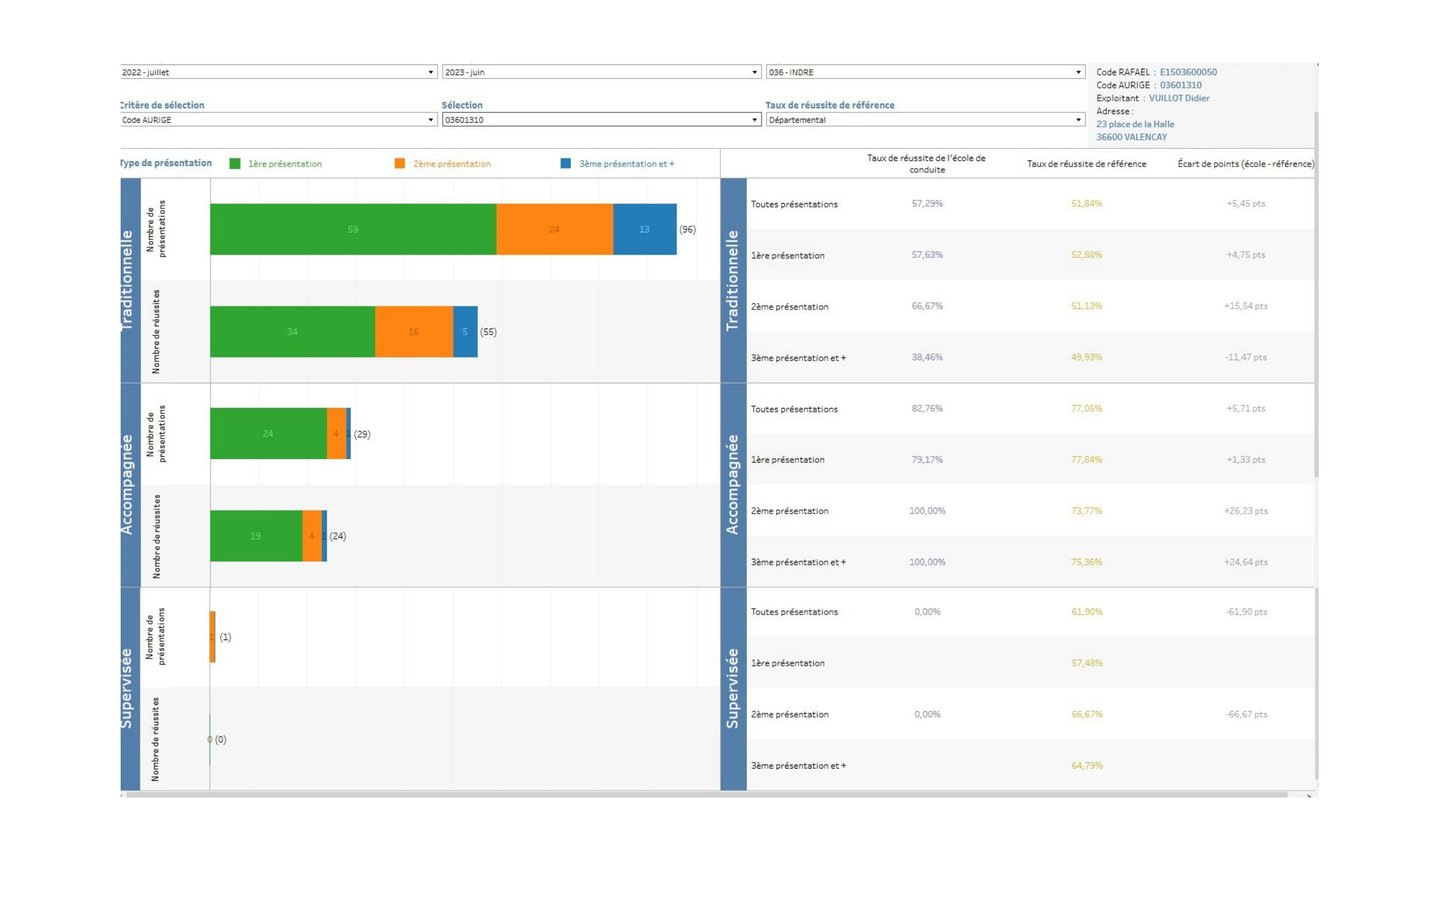Select "Toutes présentations" row under Traditionnelle
The height and width of the screenshot is (902, 1440).
point(1032,204)
